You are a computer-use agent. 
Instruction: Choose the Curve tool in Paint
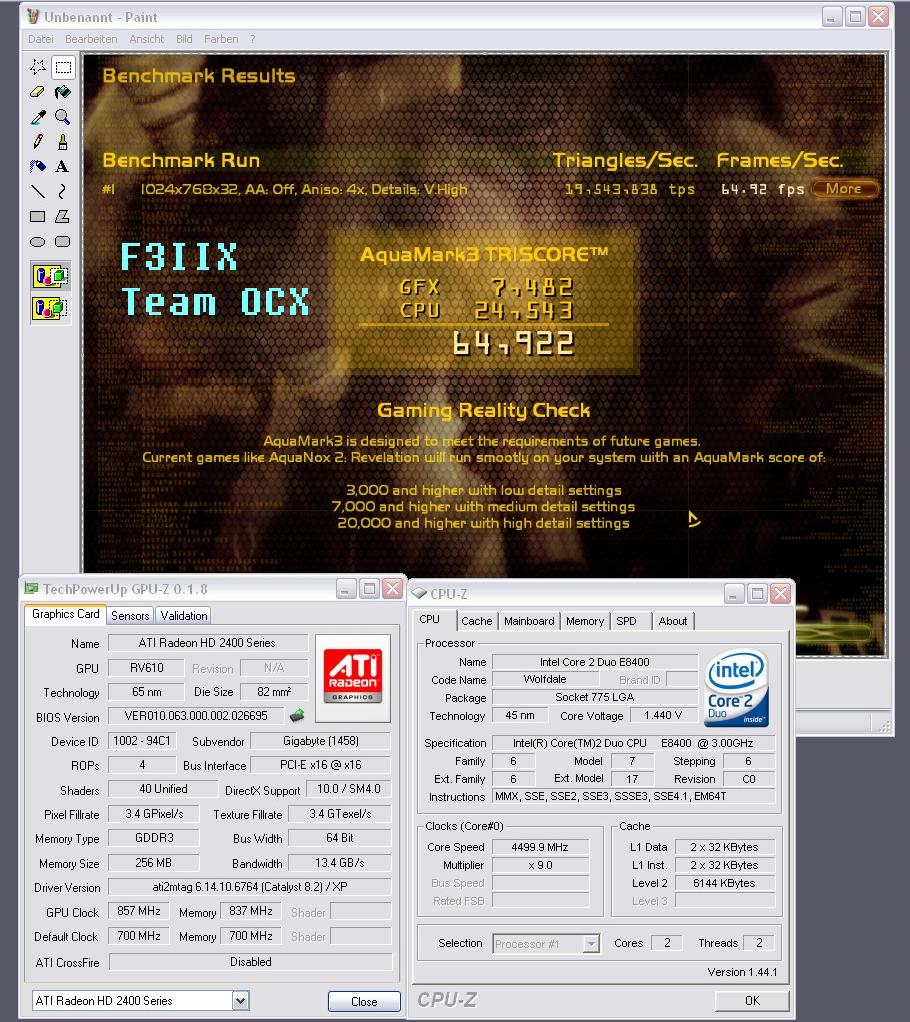(63, 191)
